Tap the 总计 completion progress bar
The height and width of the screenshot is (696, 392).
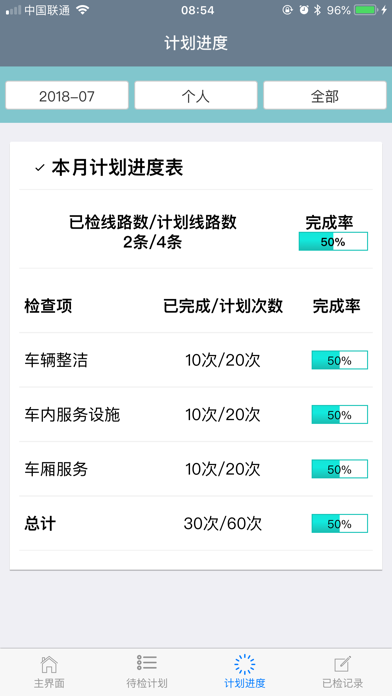click(340, 523)
